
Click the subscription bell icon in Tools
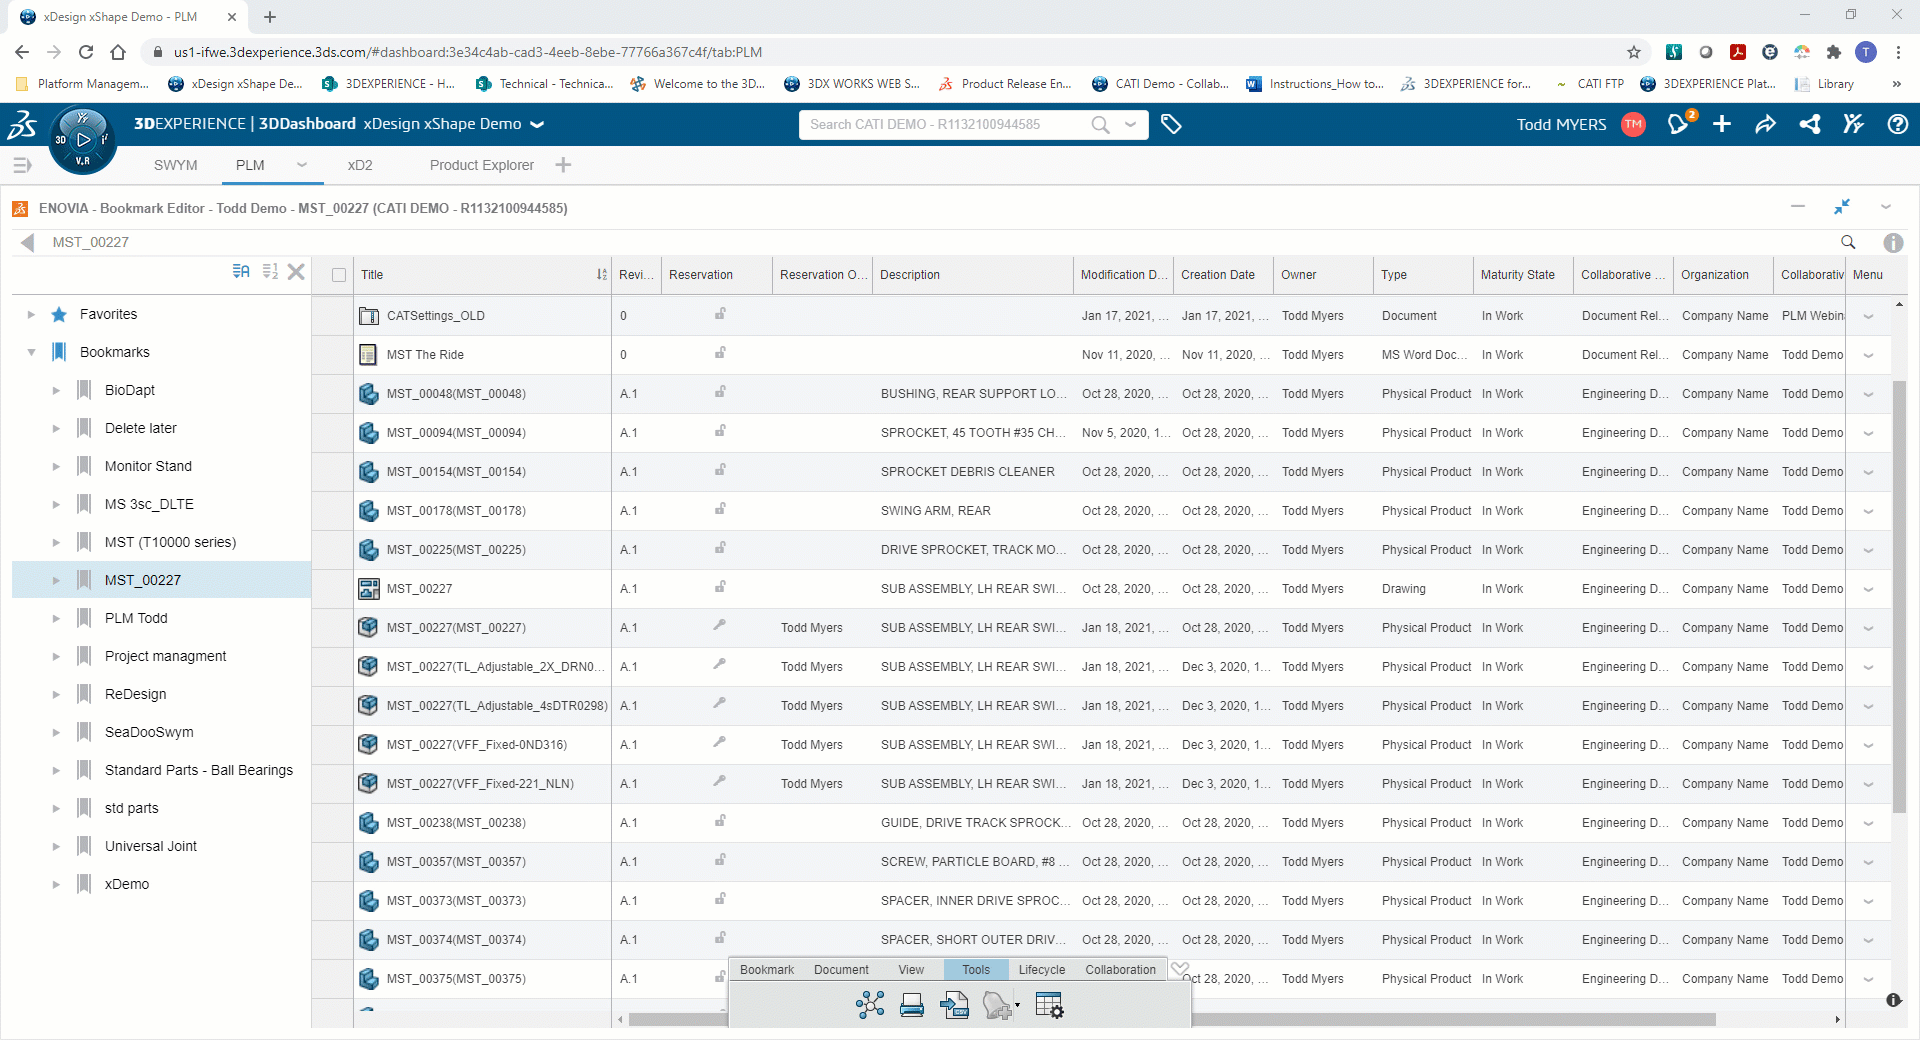click(996, 1005)
